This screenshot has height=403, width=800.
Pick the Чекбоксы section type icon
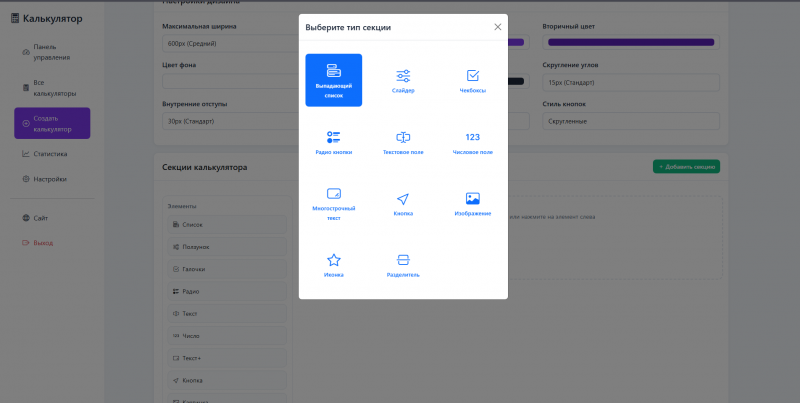472,75
